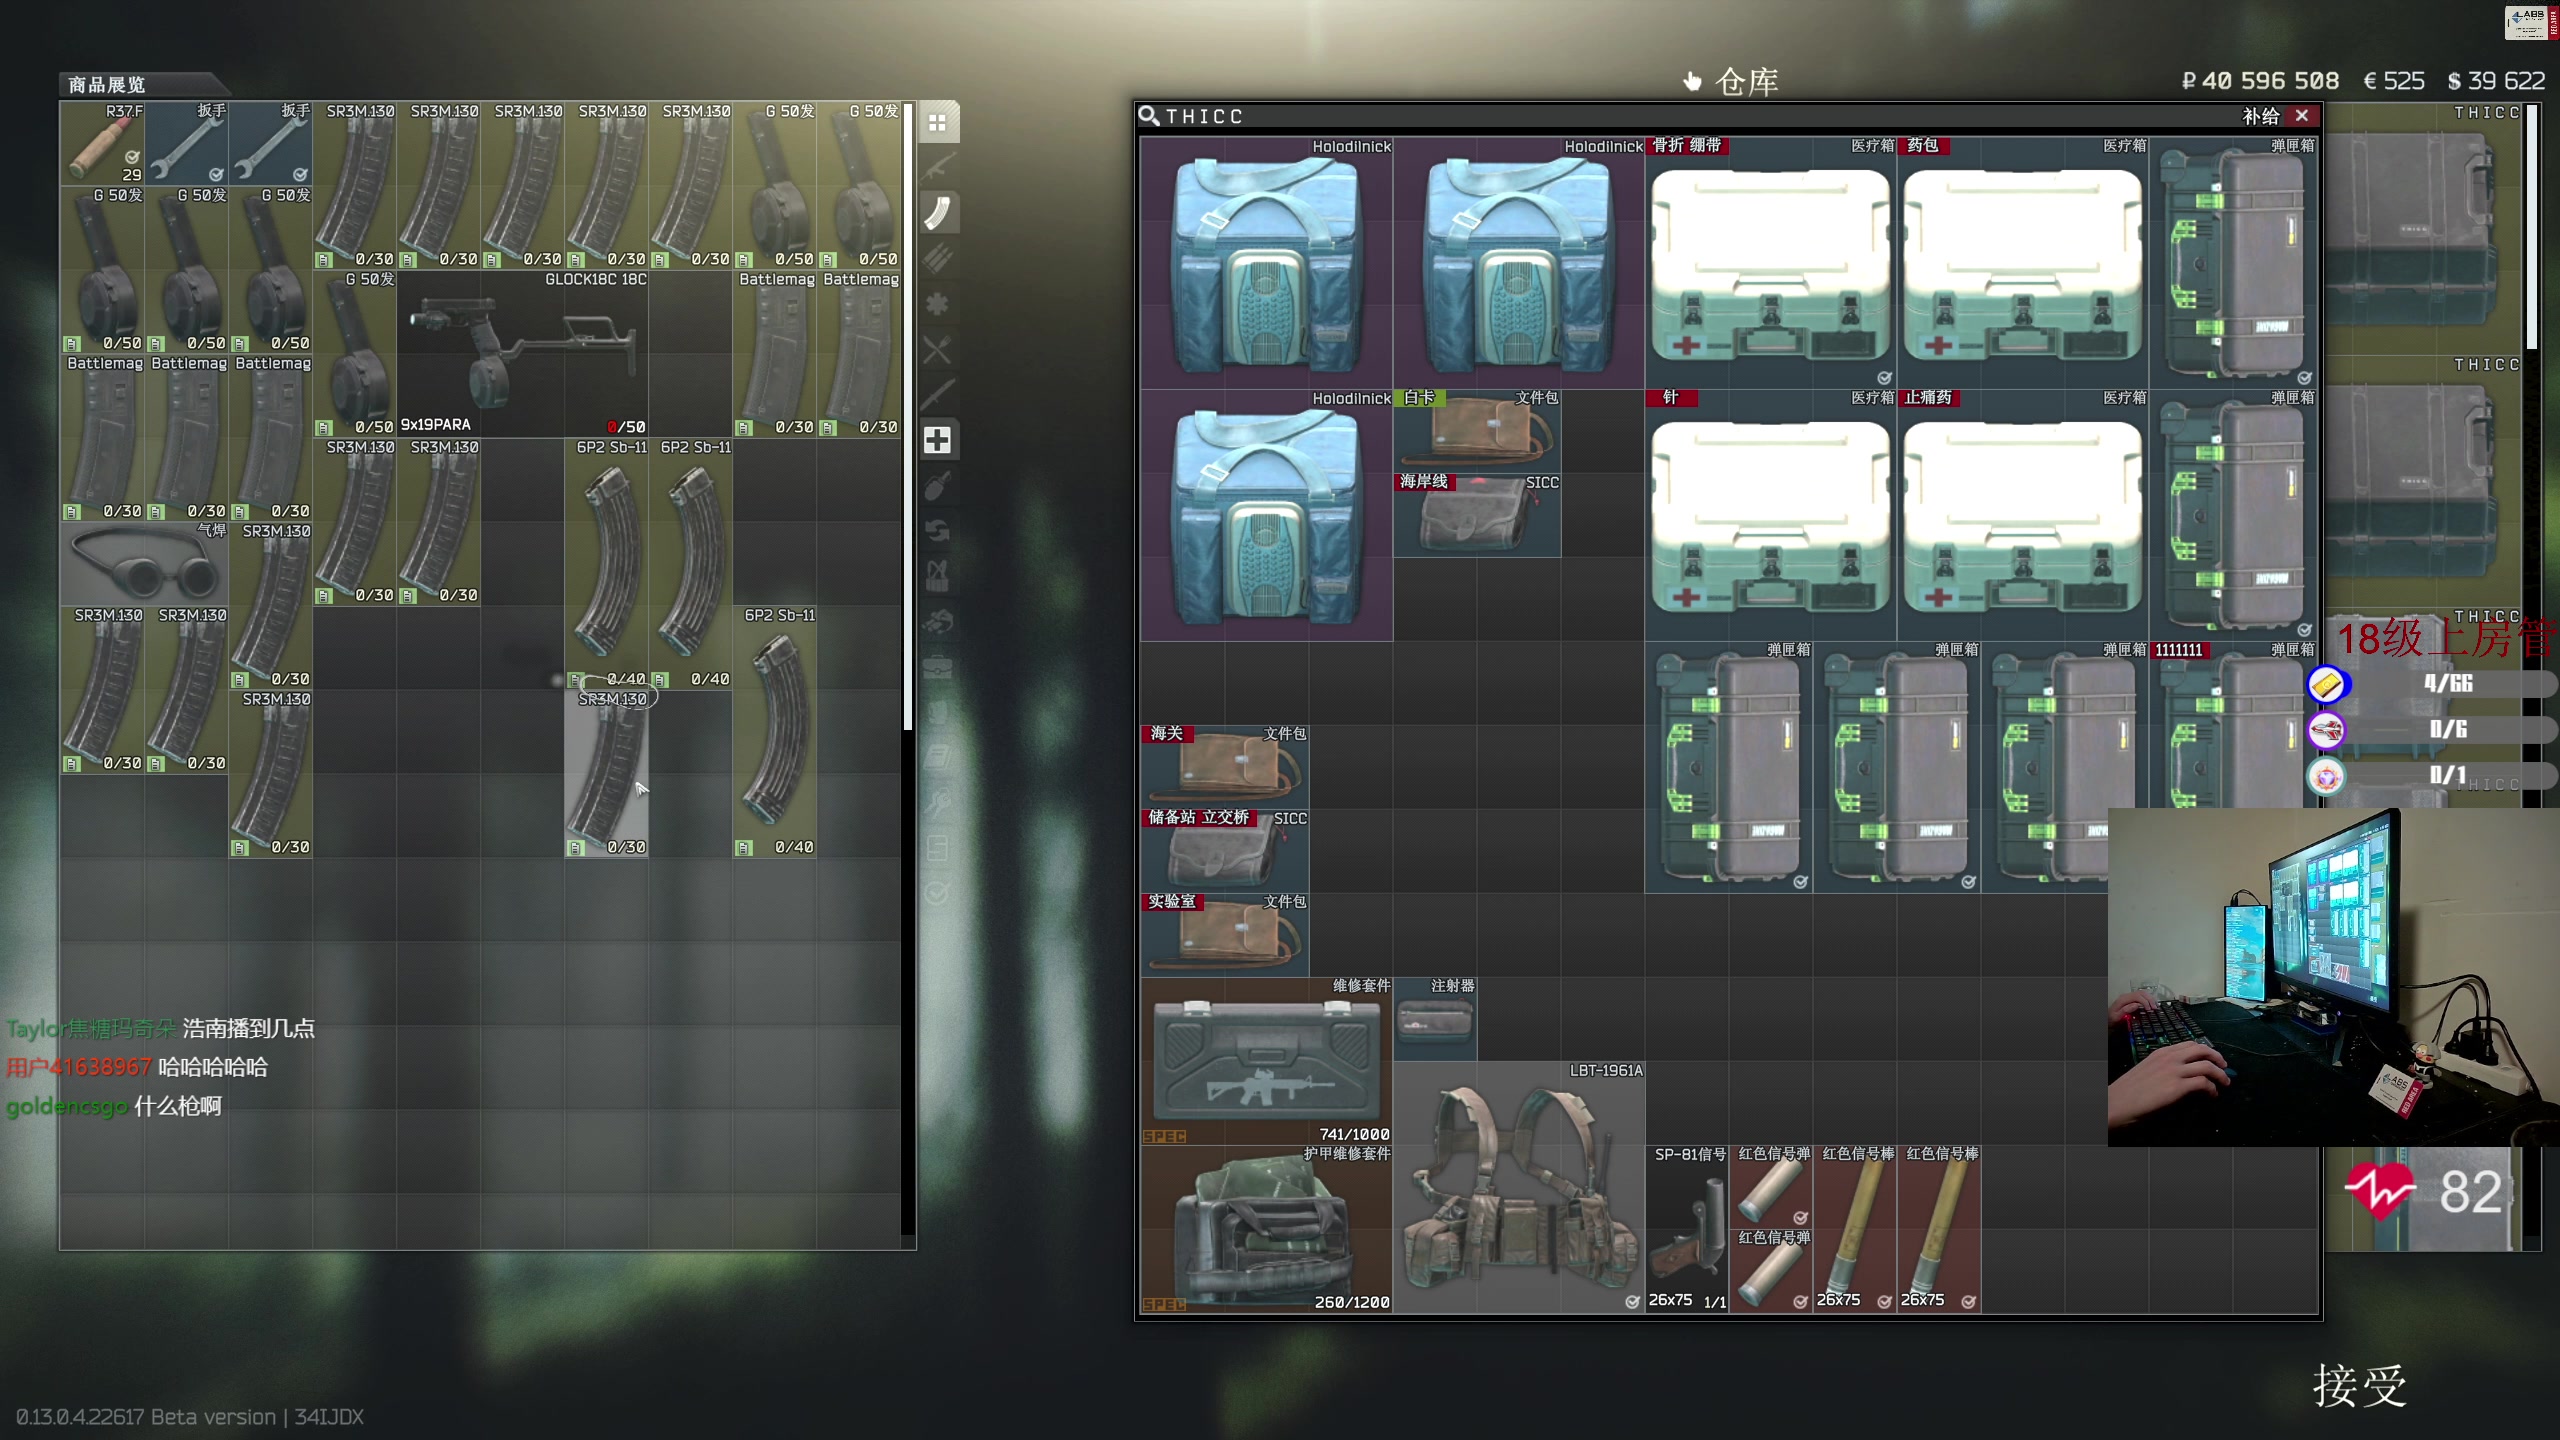Choose the gear-shaped parts category icon

(937, 303)
